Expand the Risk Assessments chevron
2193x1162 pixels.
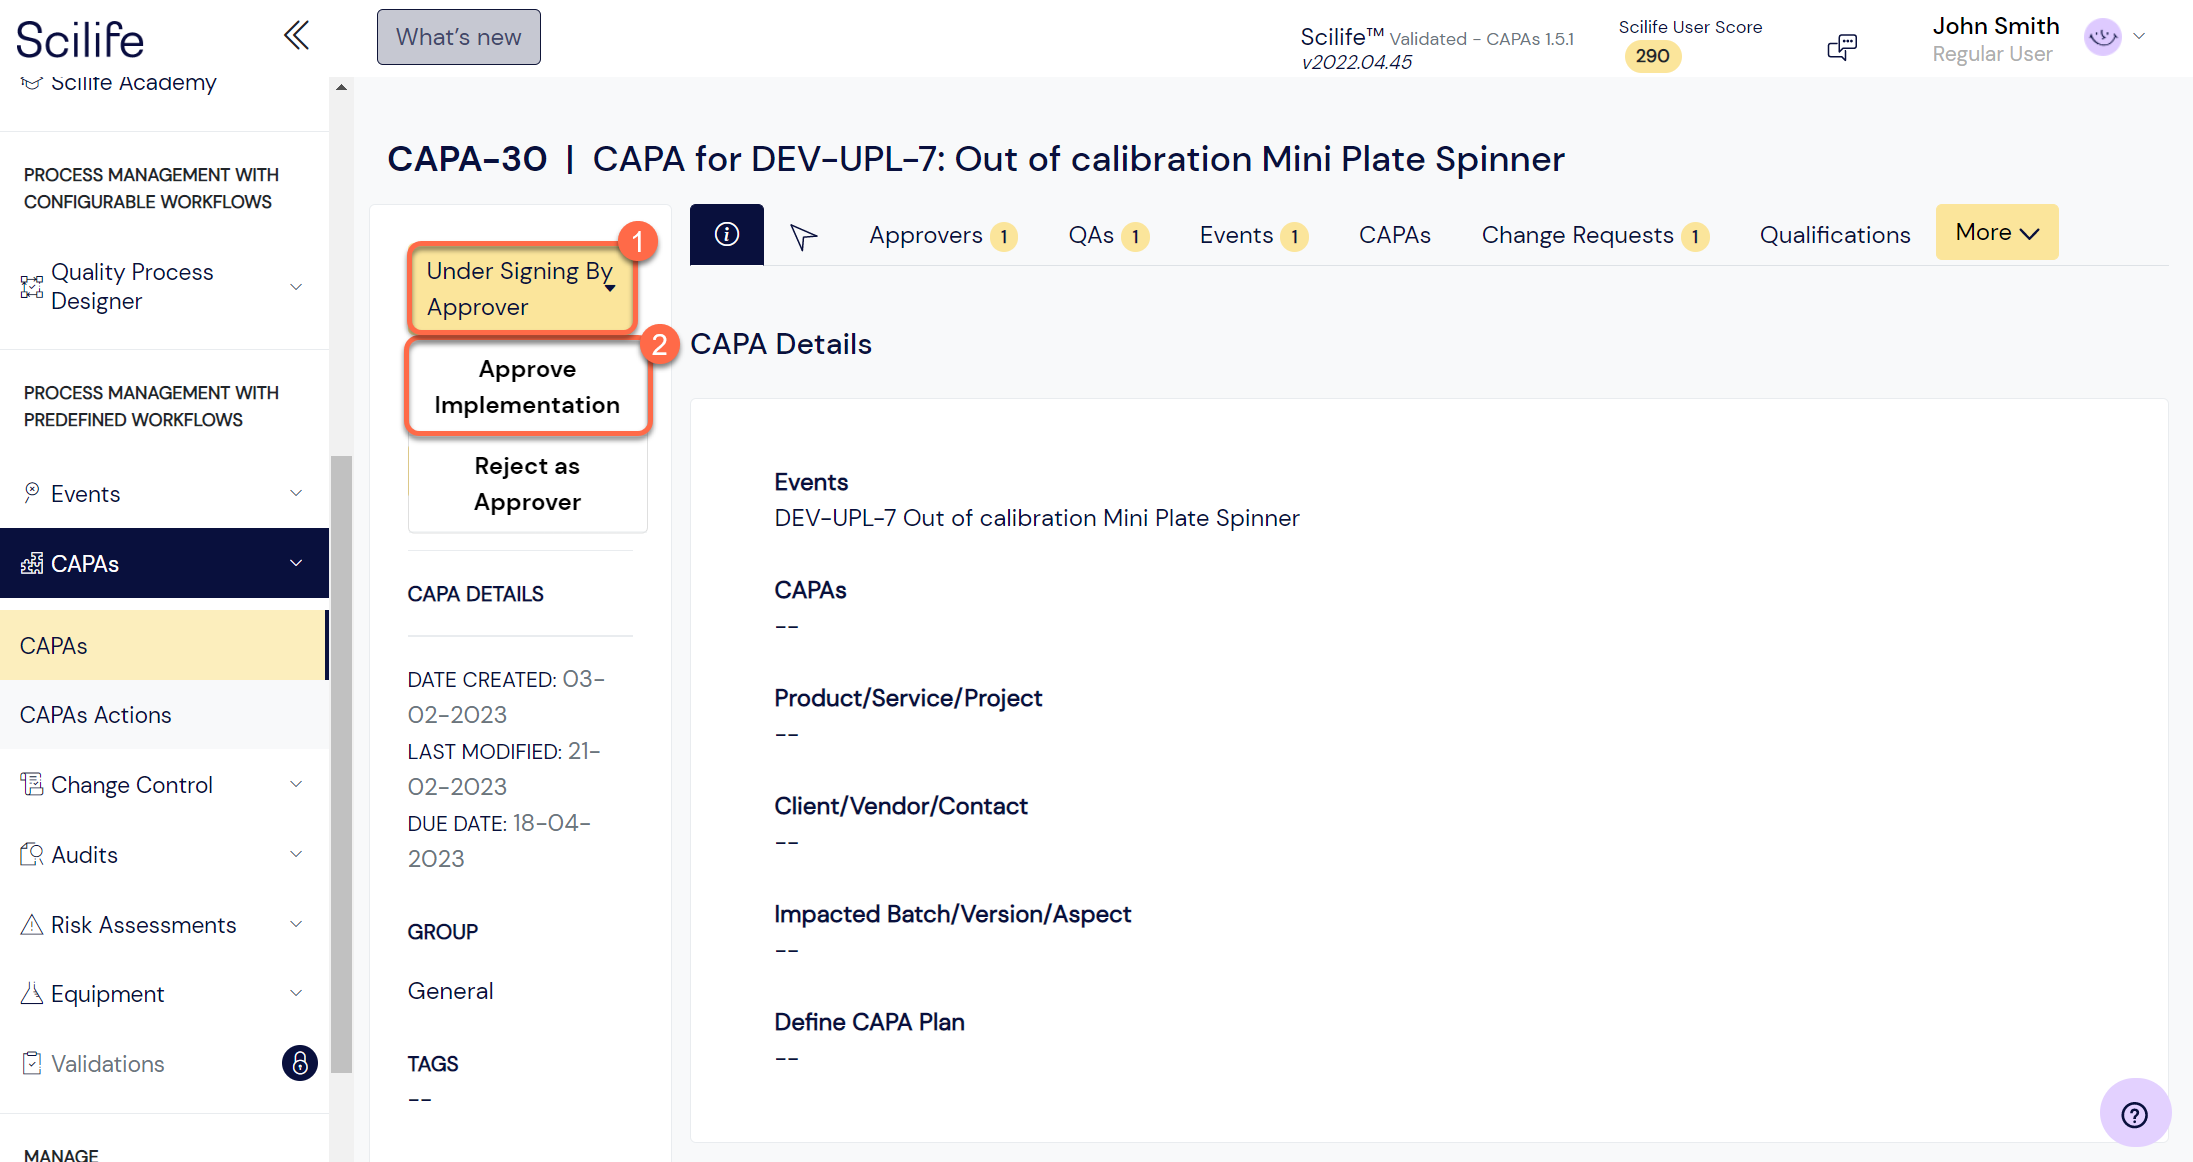click(296, 924)
